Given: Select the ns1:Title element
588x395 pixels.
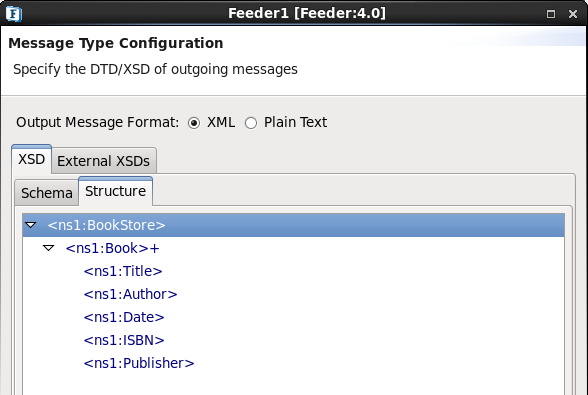Looking at the screenshot, I should click(x=123, y=271).
